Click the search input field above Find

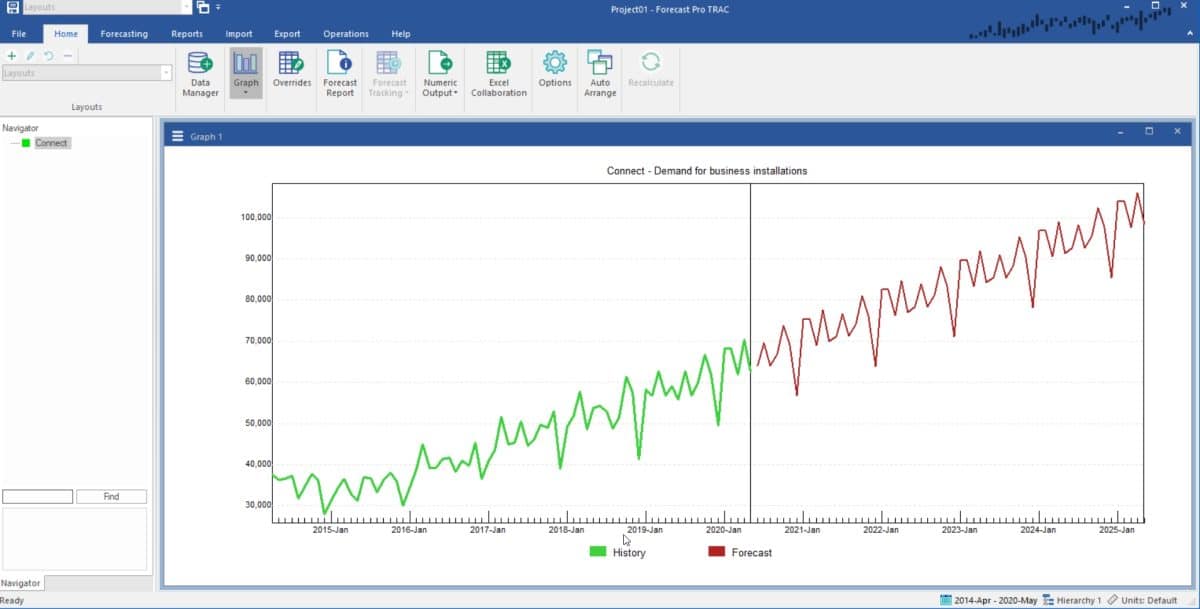[x=37, y=496]
